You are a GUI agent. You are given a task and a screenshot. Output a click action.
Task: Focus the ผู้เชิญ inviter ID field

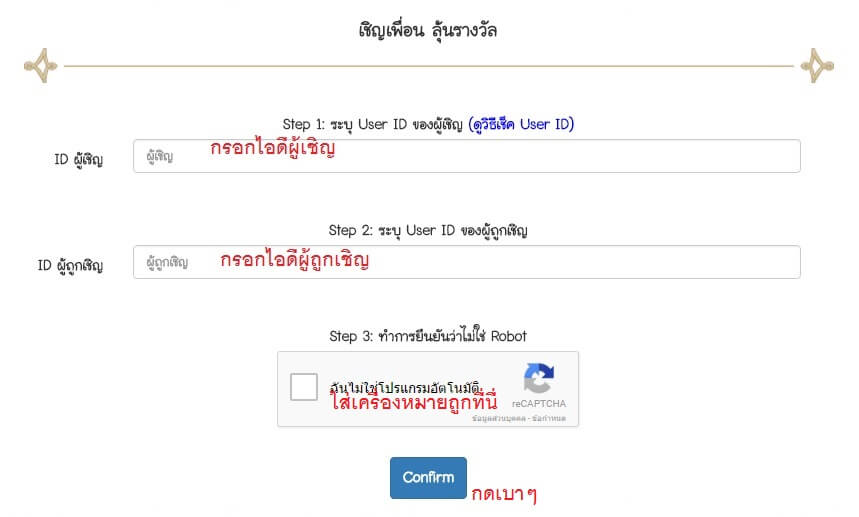point(467,156)
